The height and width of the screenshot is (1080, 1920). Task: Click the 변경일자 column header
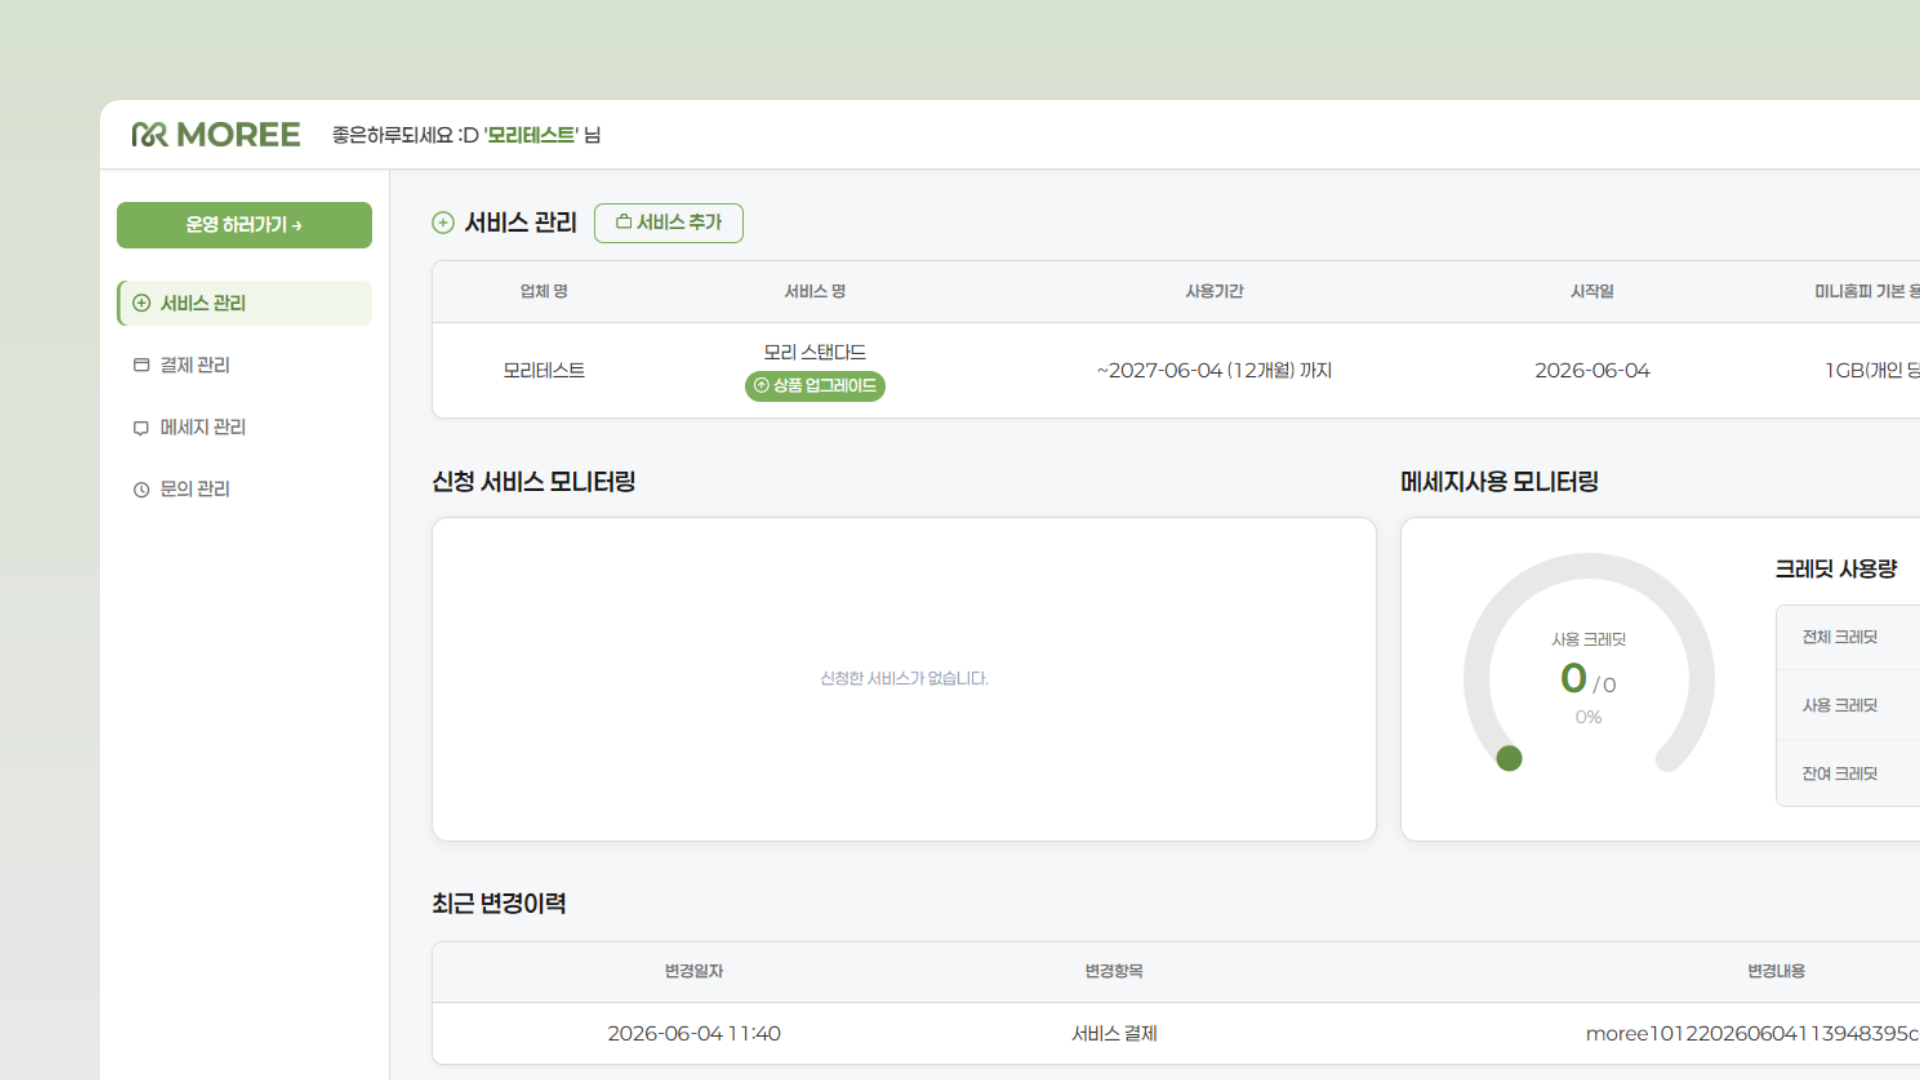click(694, 971)
